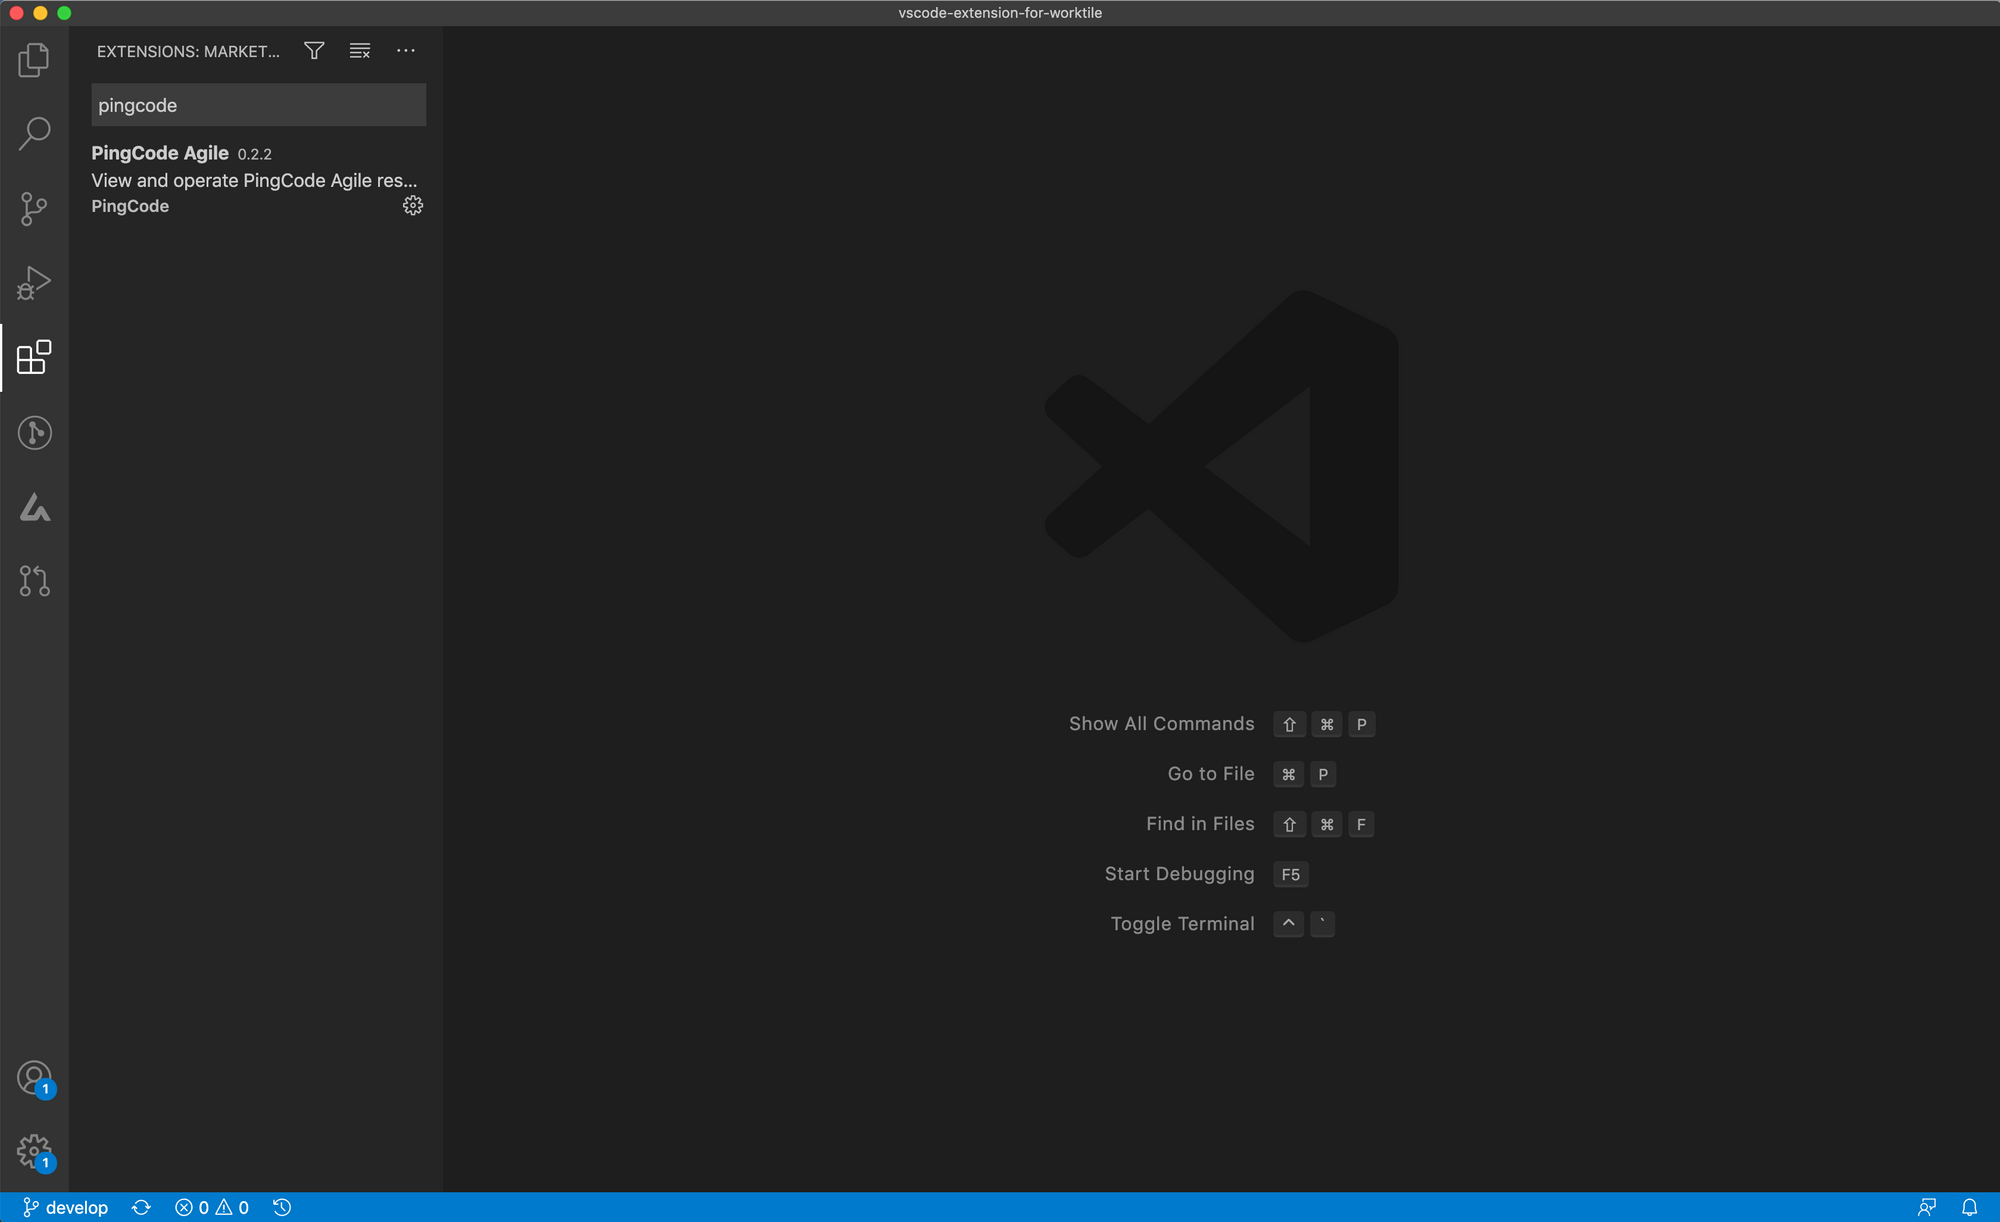Filter extensions with the funnel icon
Image resolution: width=2000 pixels, height=1222 pixels.
(x=314, y=51)
